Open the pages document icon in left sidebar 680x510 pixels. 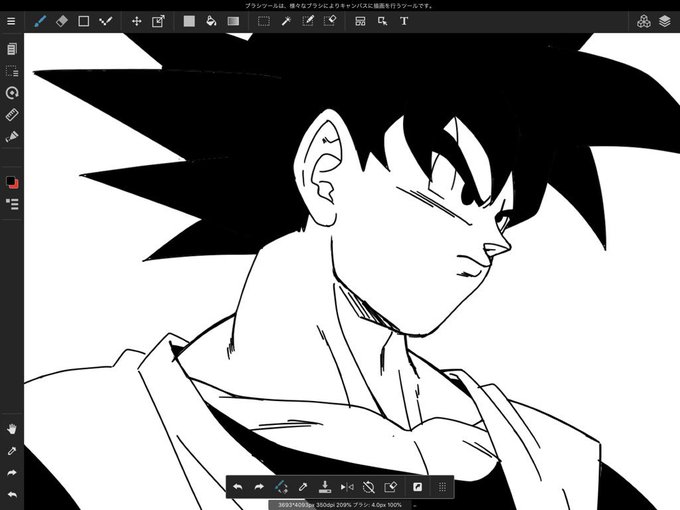[12, 49]
